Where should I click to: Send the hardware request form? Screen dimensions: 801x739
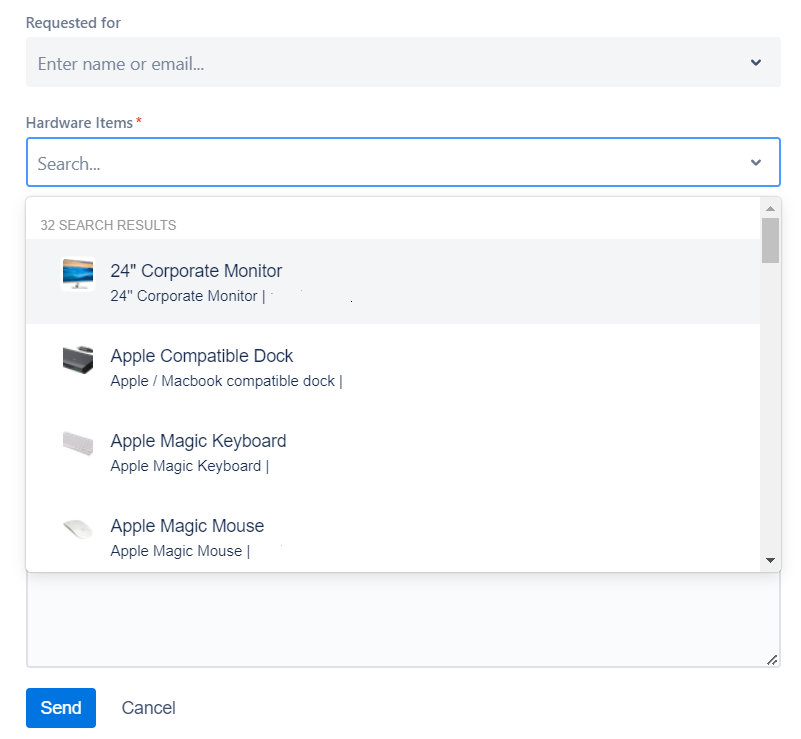tap(61, 708)
